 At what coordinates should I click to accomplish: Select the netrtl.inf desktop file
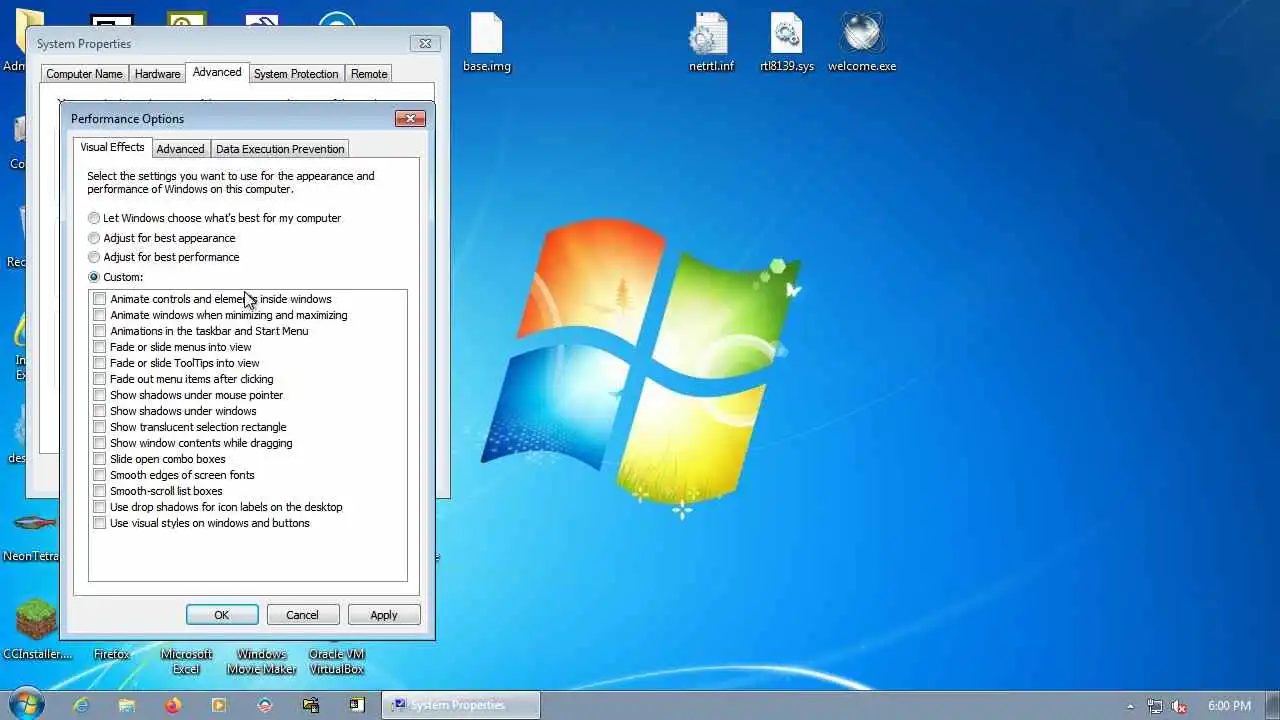click(x=711, y=43)
